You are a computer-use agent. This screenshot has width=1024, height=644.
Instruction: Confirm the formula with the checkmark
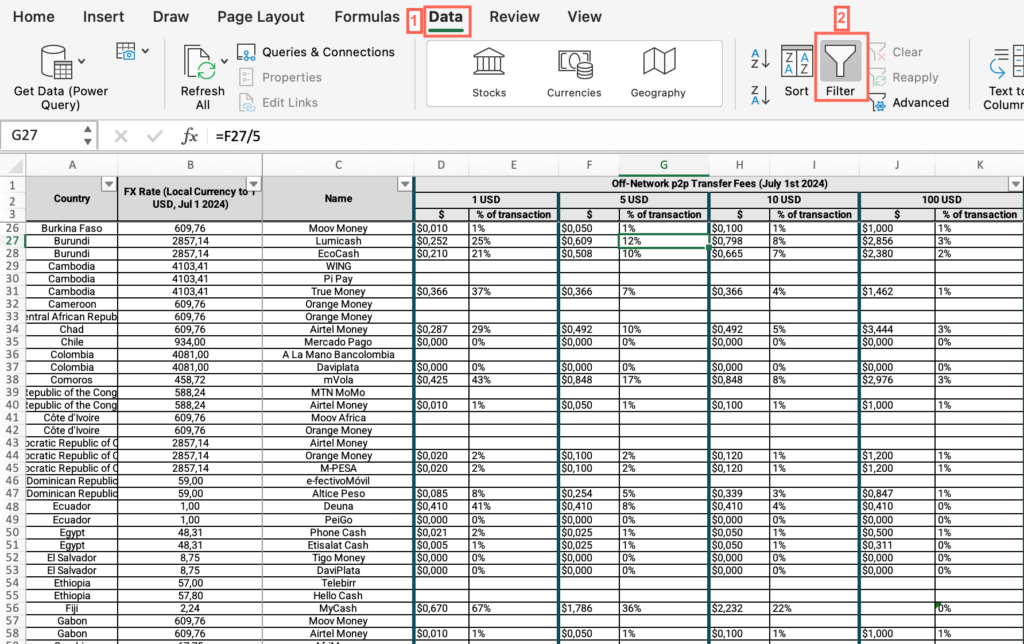pyautogui.click(x=155, y=136)
